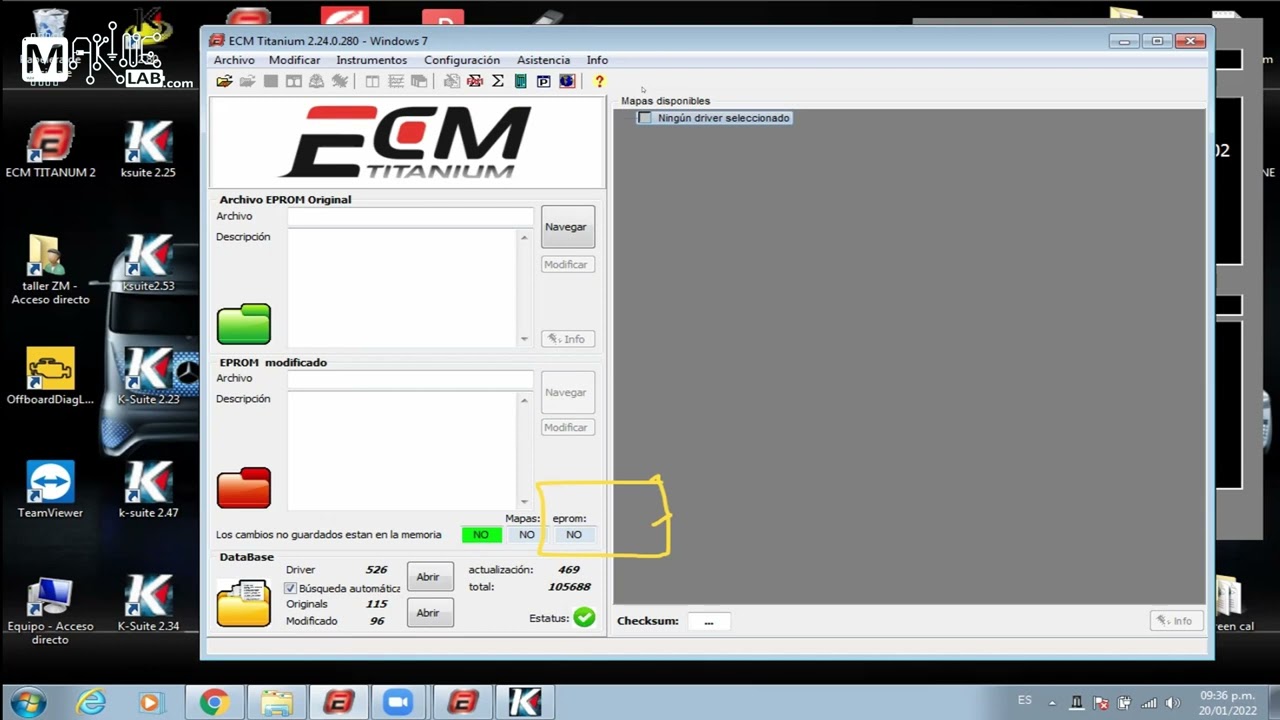Open File Explorer taskbar icon

click(275, 702)
